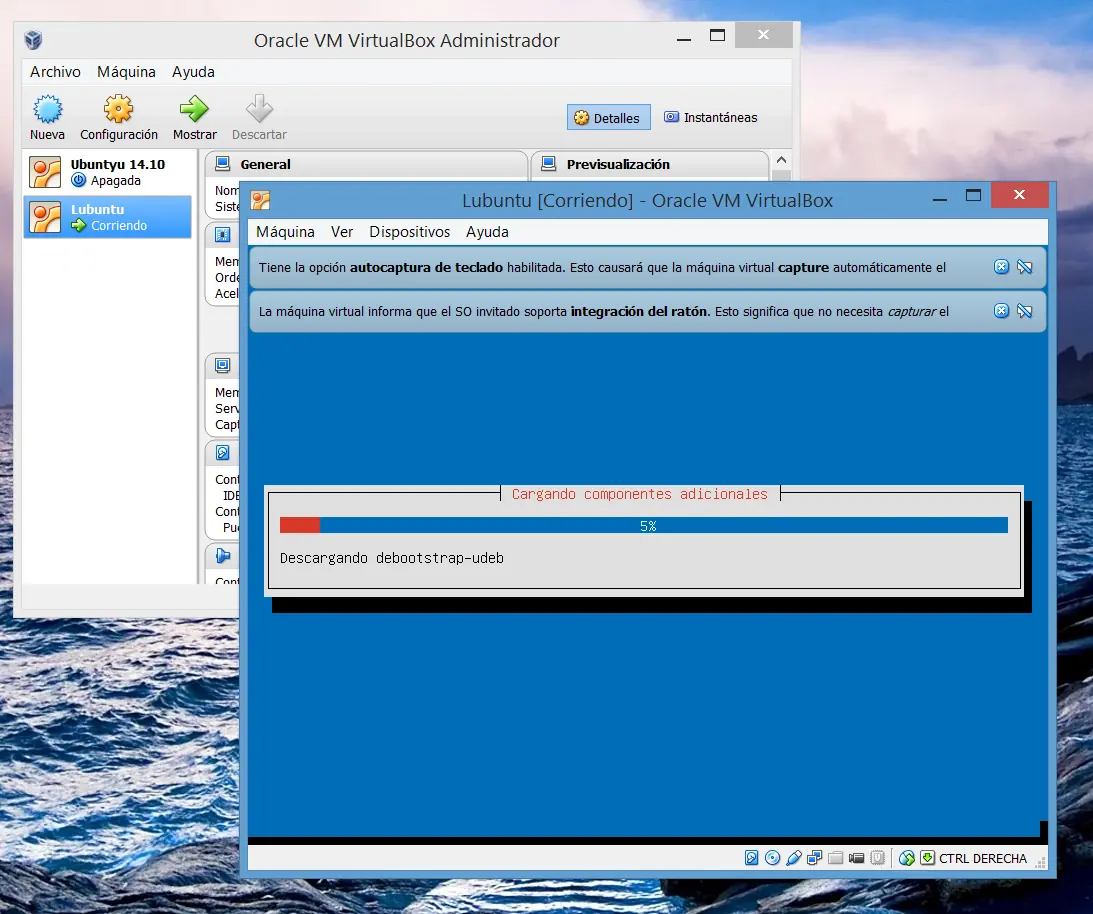Click the shared folders status icon
The height and width of the screenshot is (914, 1093).
click(x=835, y=858)
